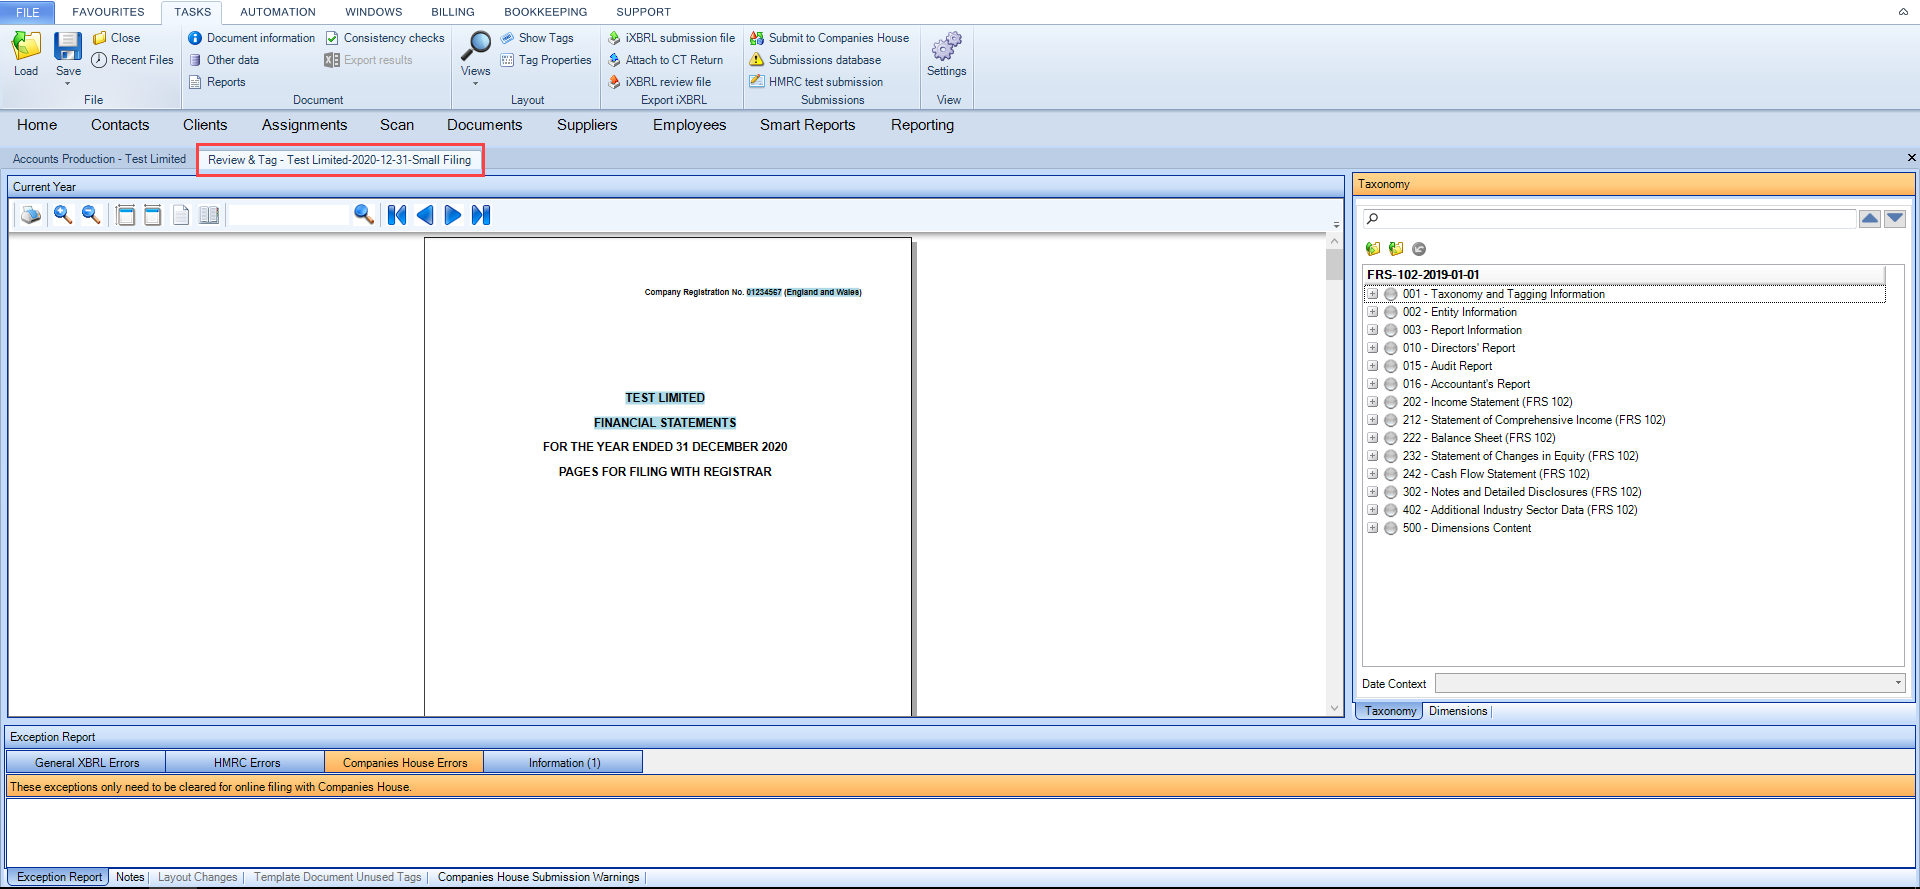Open the TASKS ribbon tab
1920x889 pixels.
(x=193, y=12)
